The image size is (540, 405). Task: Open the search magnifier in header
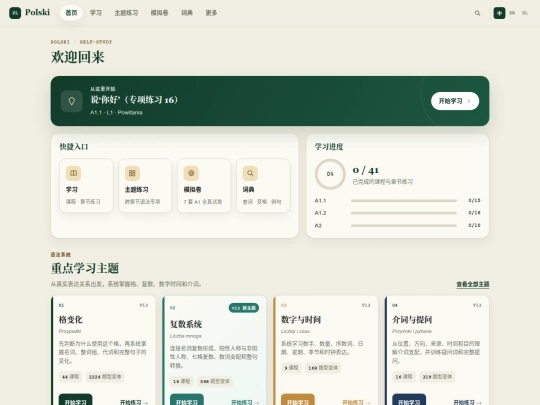477,13
